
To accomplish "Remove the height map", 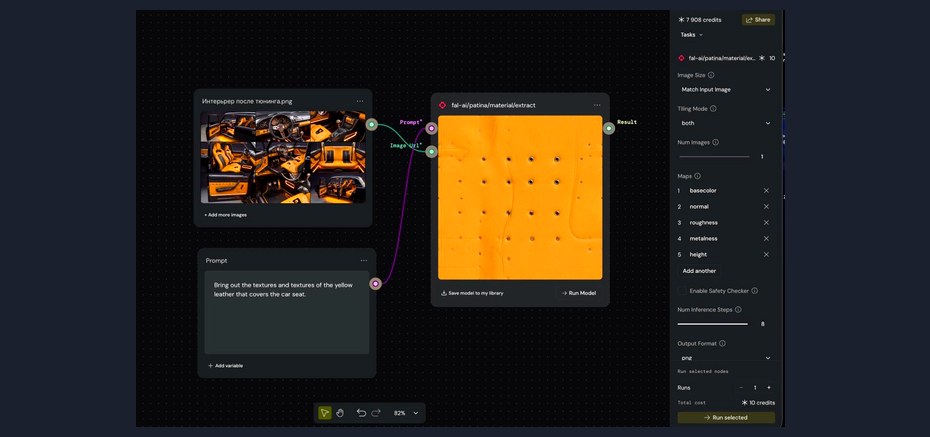I will point(766,254).
